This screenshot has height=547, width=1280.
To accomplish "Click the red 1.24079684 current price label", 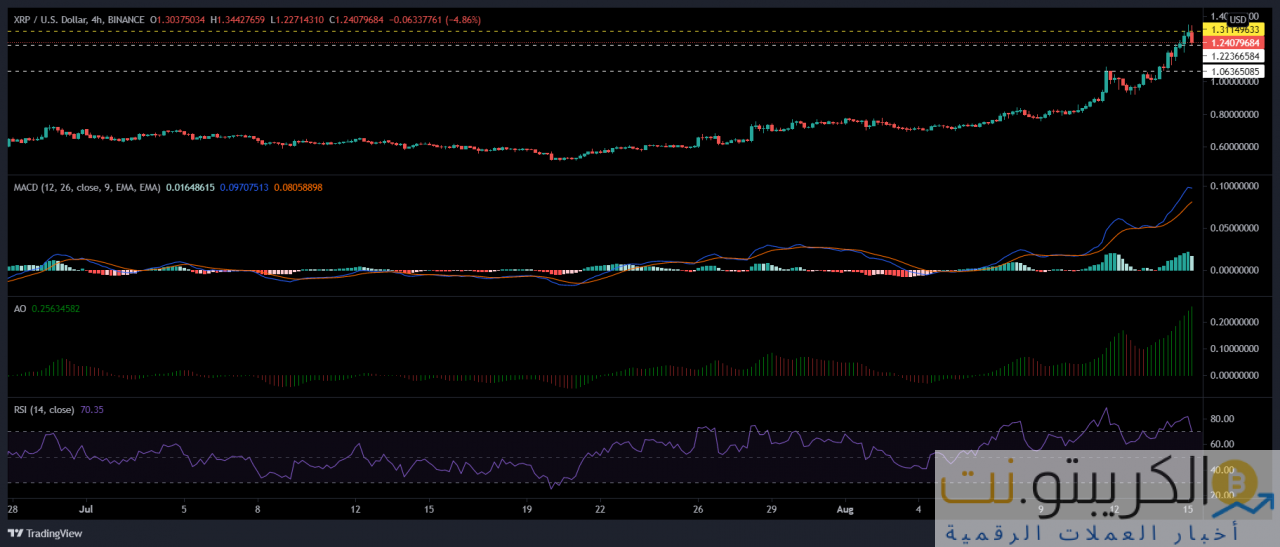I will (1239, 43).
